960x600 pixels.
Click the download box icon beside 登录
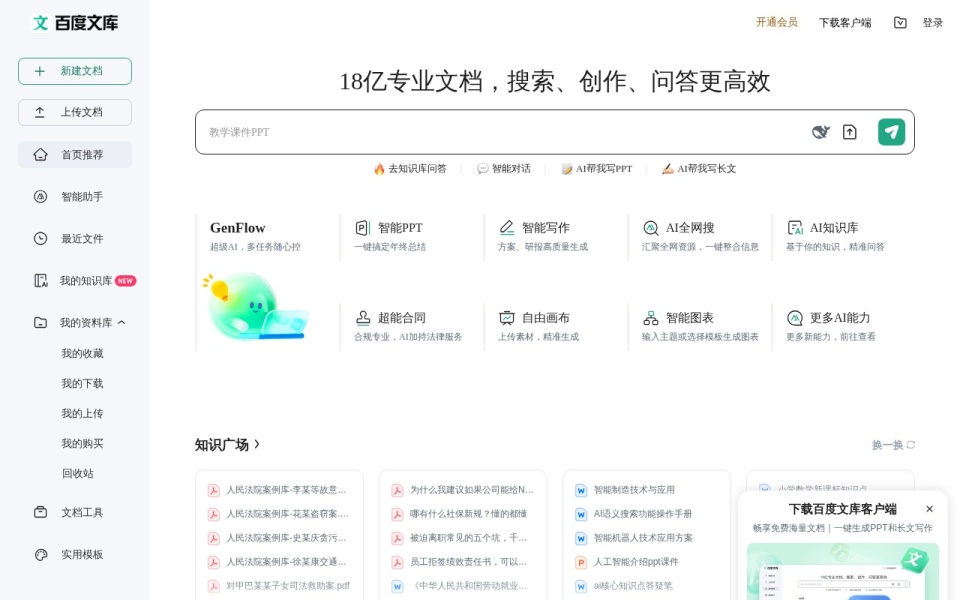pyautogui.click(x=899, y=23)
